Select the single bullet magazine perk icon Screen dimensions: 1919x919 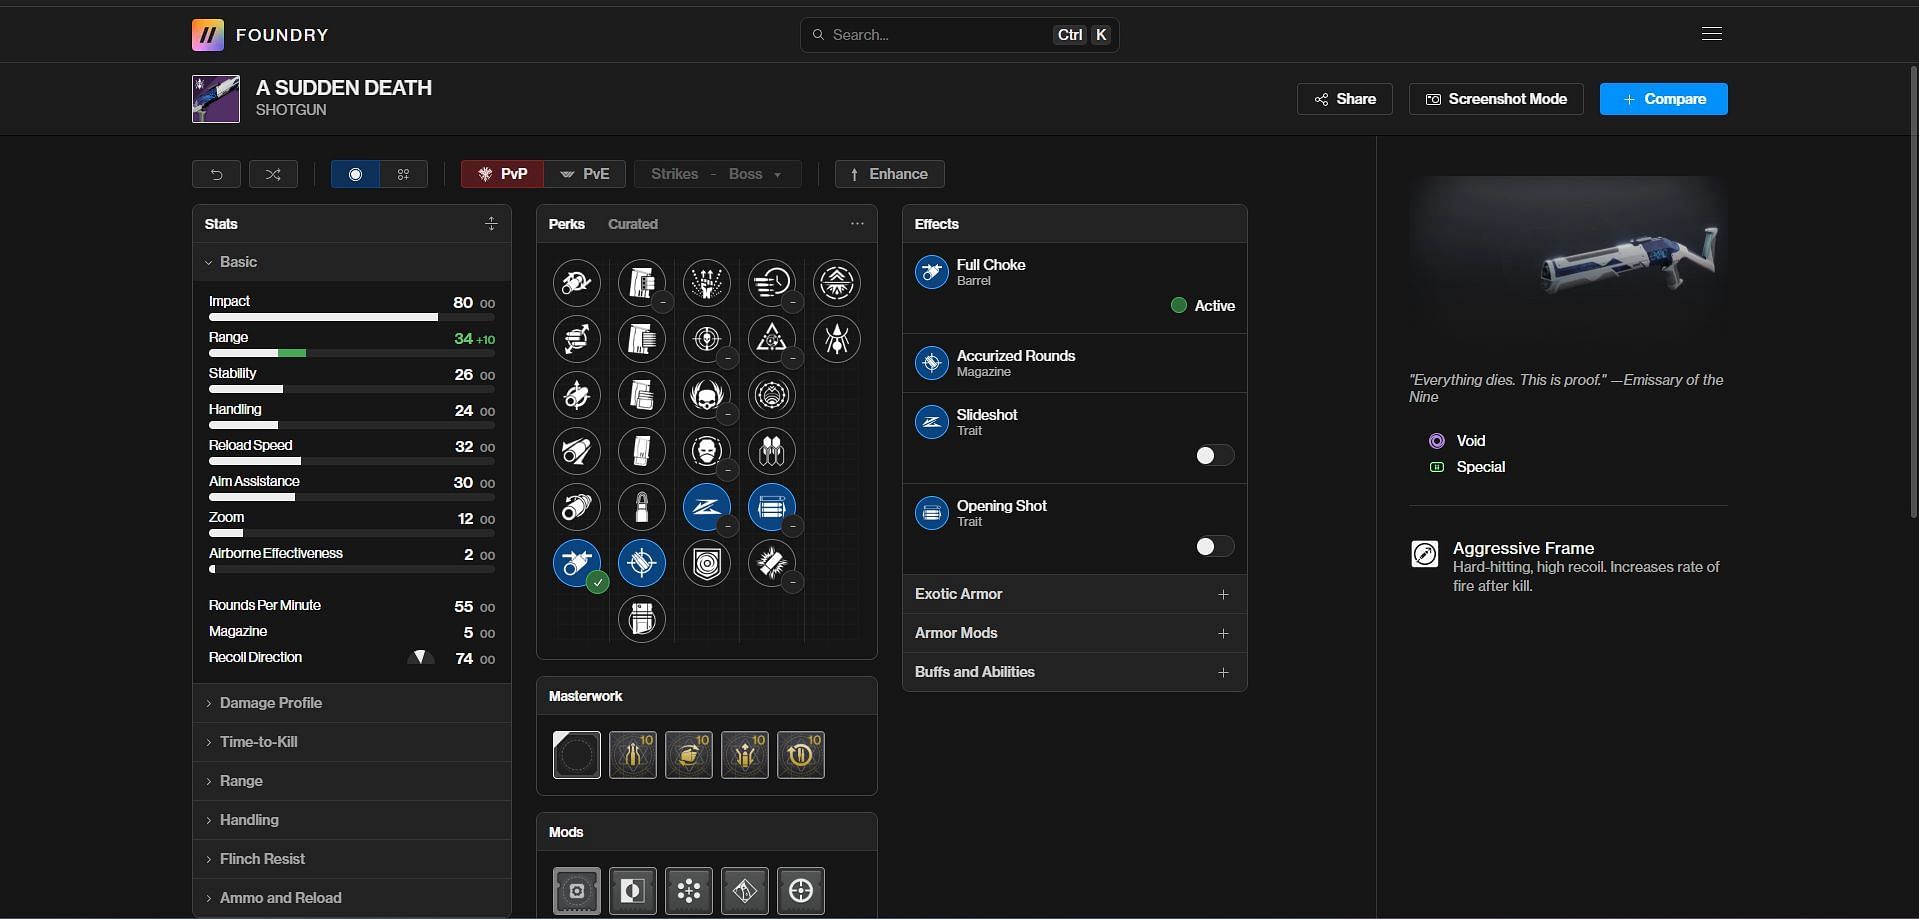pos(642,507)
